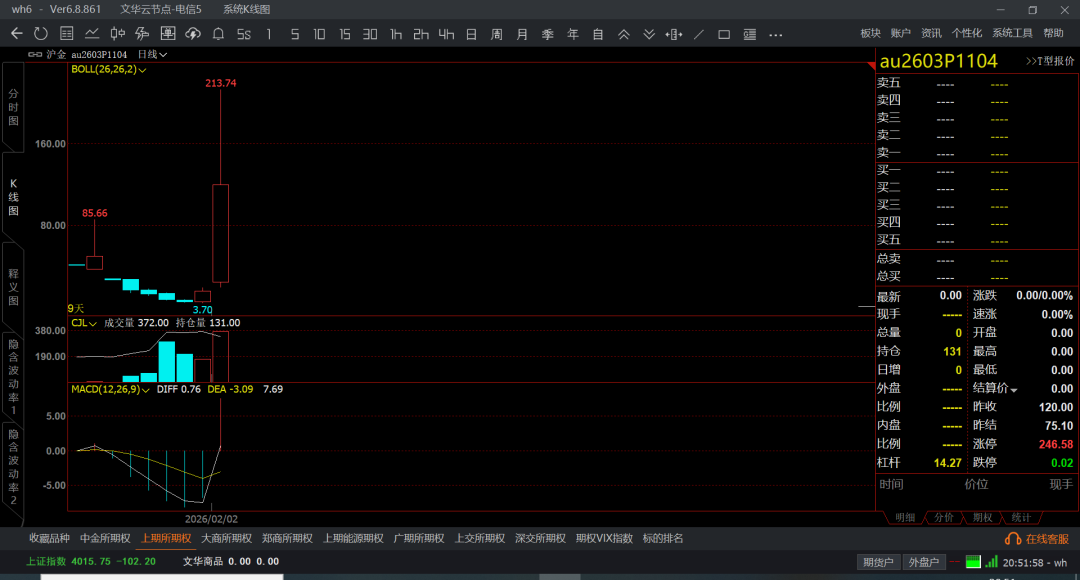Expand the BOLL(26,26,2) indicator dropdown
Image resolution: width=1080 pixels, height=580 pixels.
tap(143, 70)
